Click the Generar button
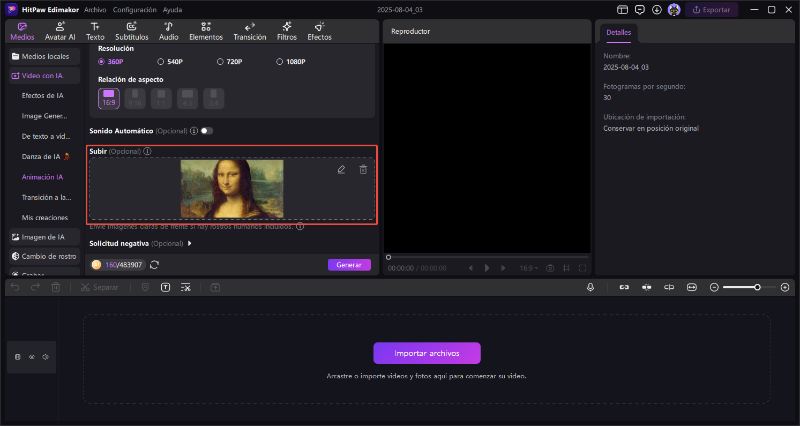Viewport: 800px width, 426px height. point(349,265)
